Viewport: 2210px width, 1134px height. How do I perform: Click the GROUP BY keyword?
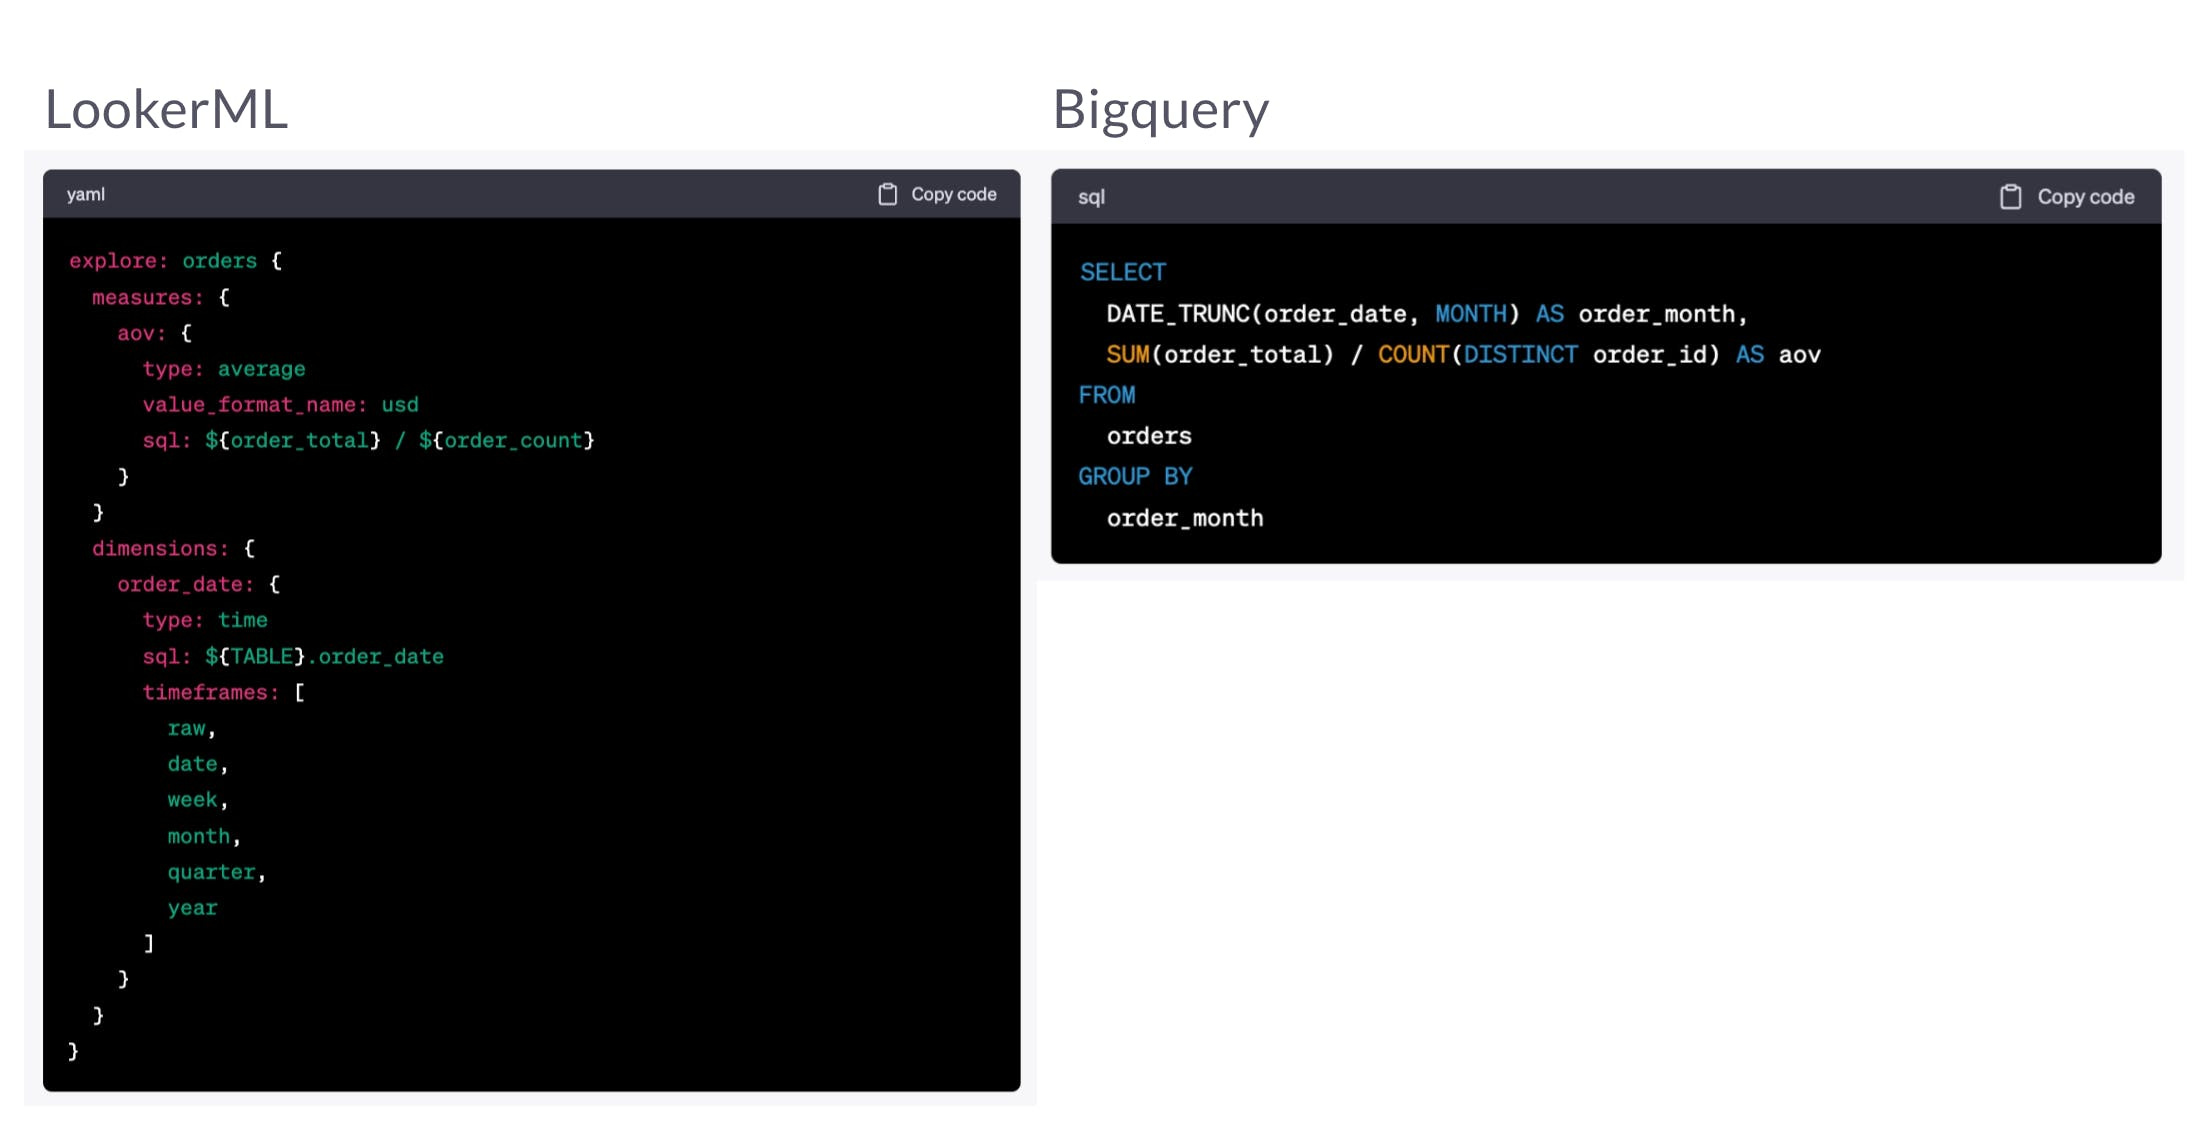1135,477
